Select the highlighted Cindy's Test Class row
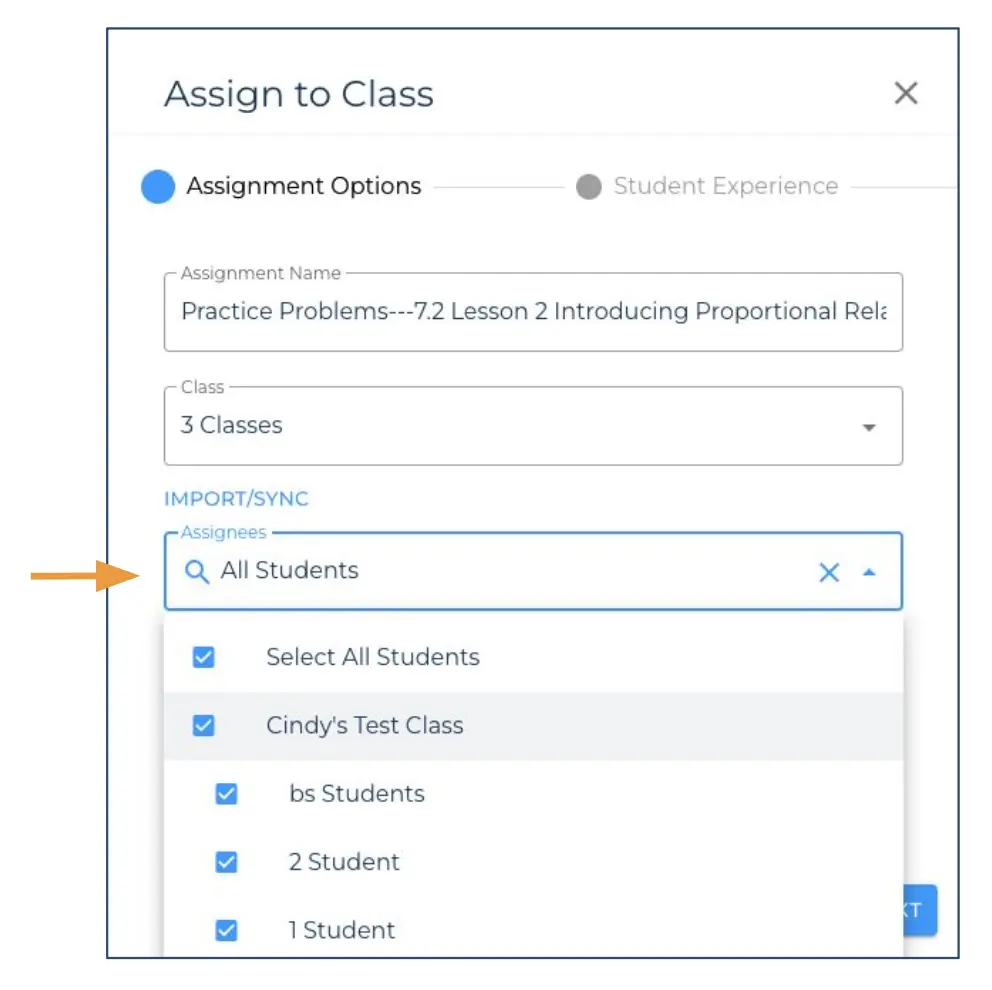Image resolution: width=992 pixels, height=990 pixels. click(364, 725)
